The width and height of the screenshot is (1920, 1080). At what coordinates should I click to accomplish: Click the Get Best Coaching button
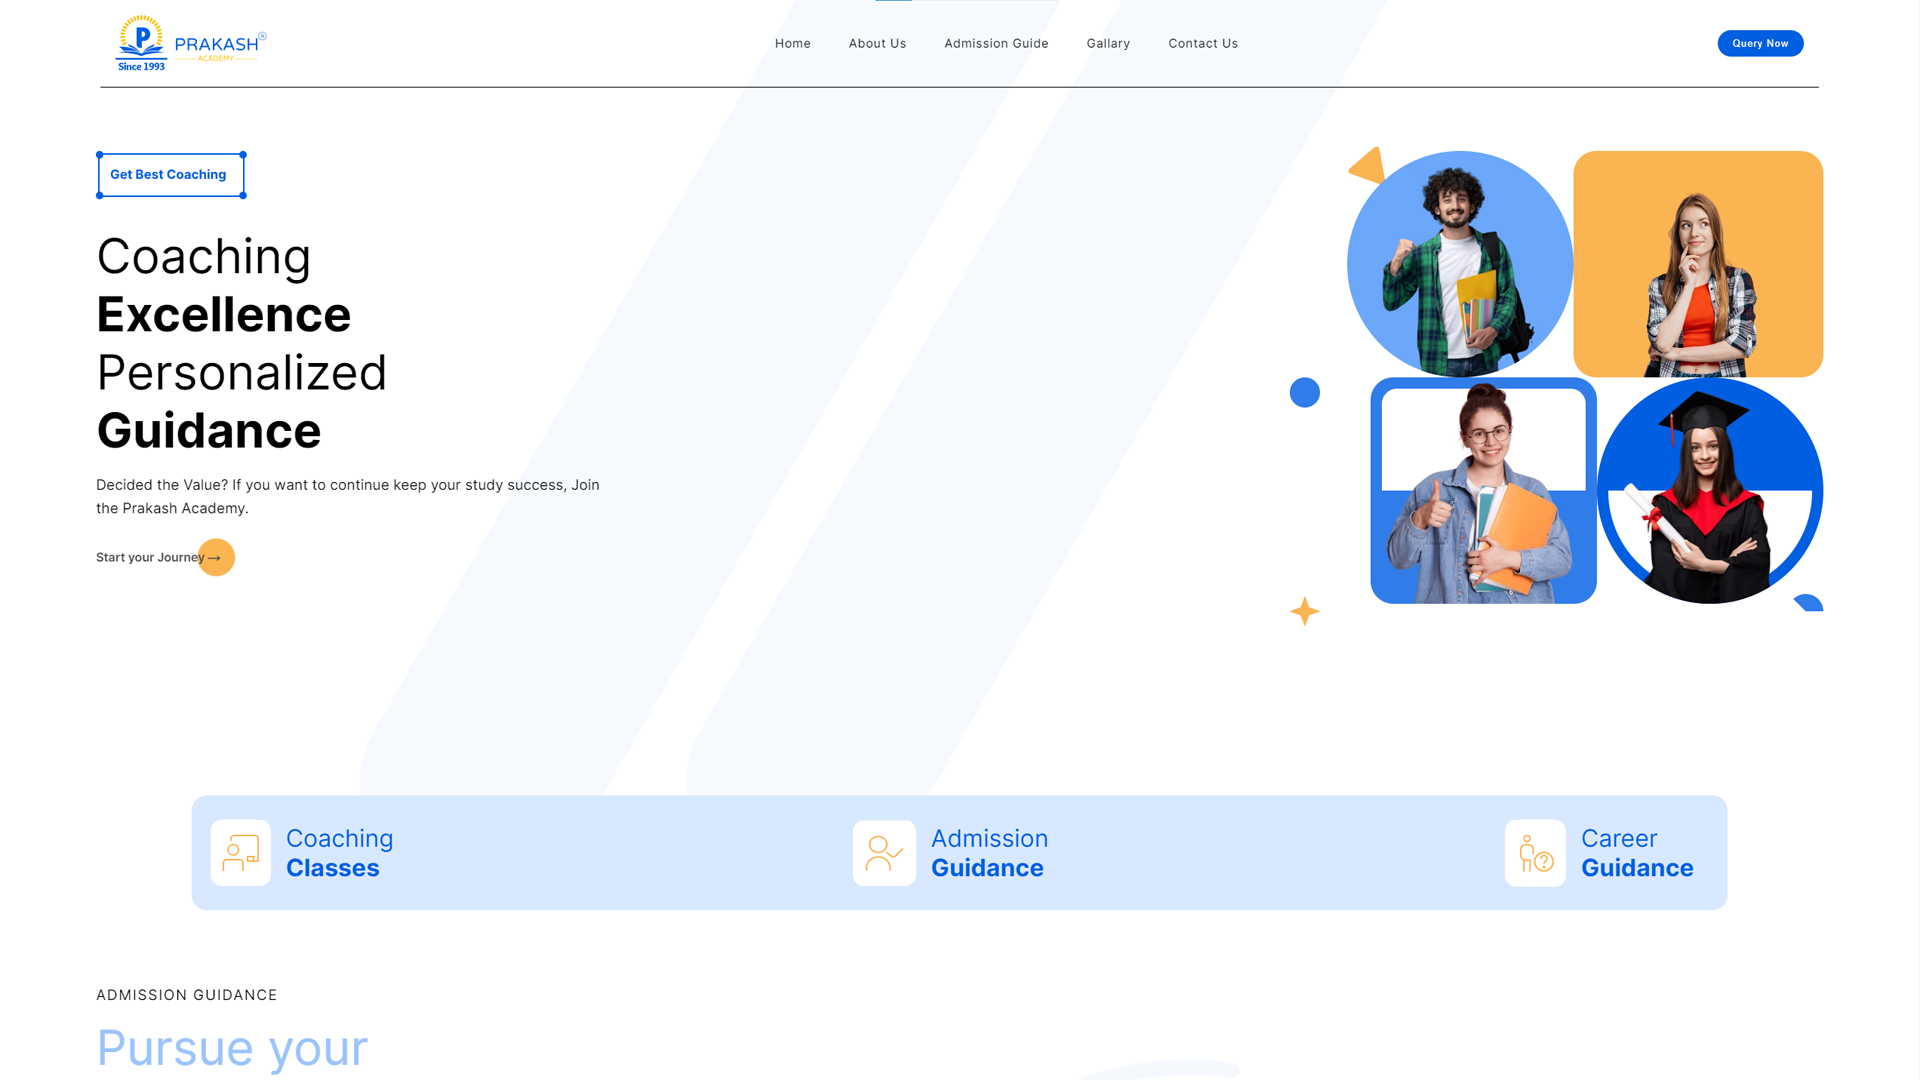(170, 175)
